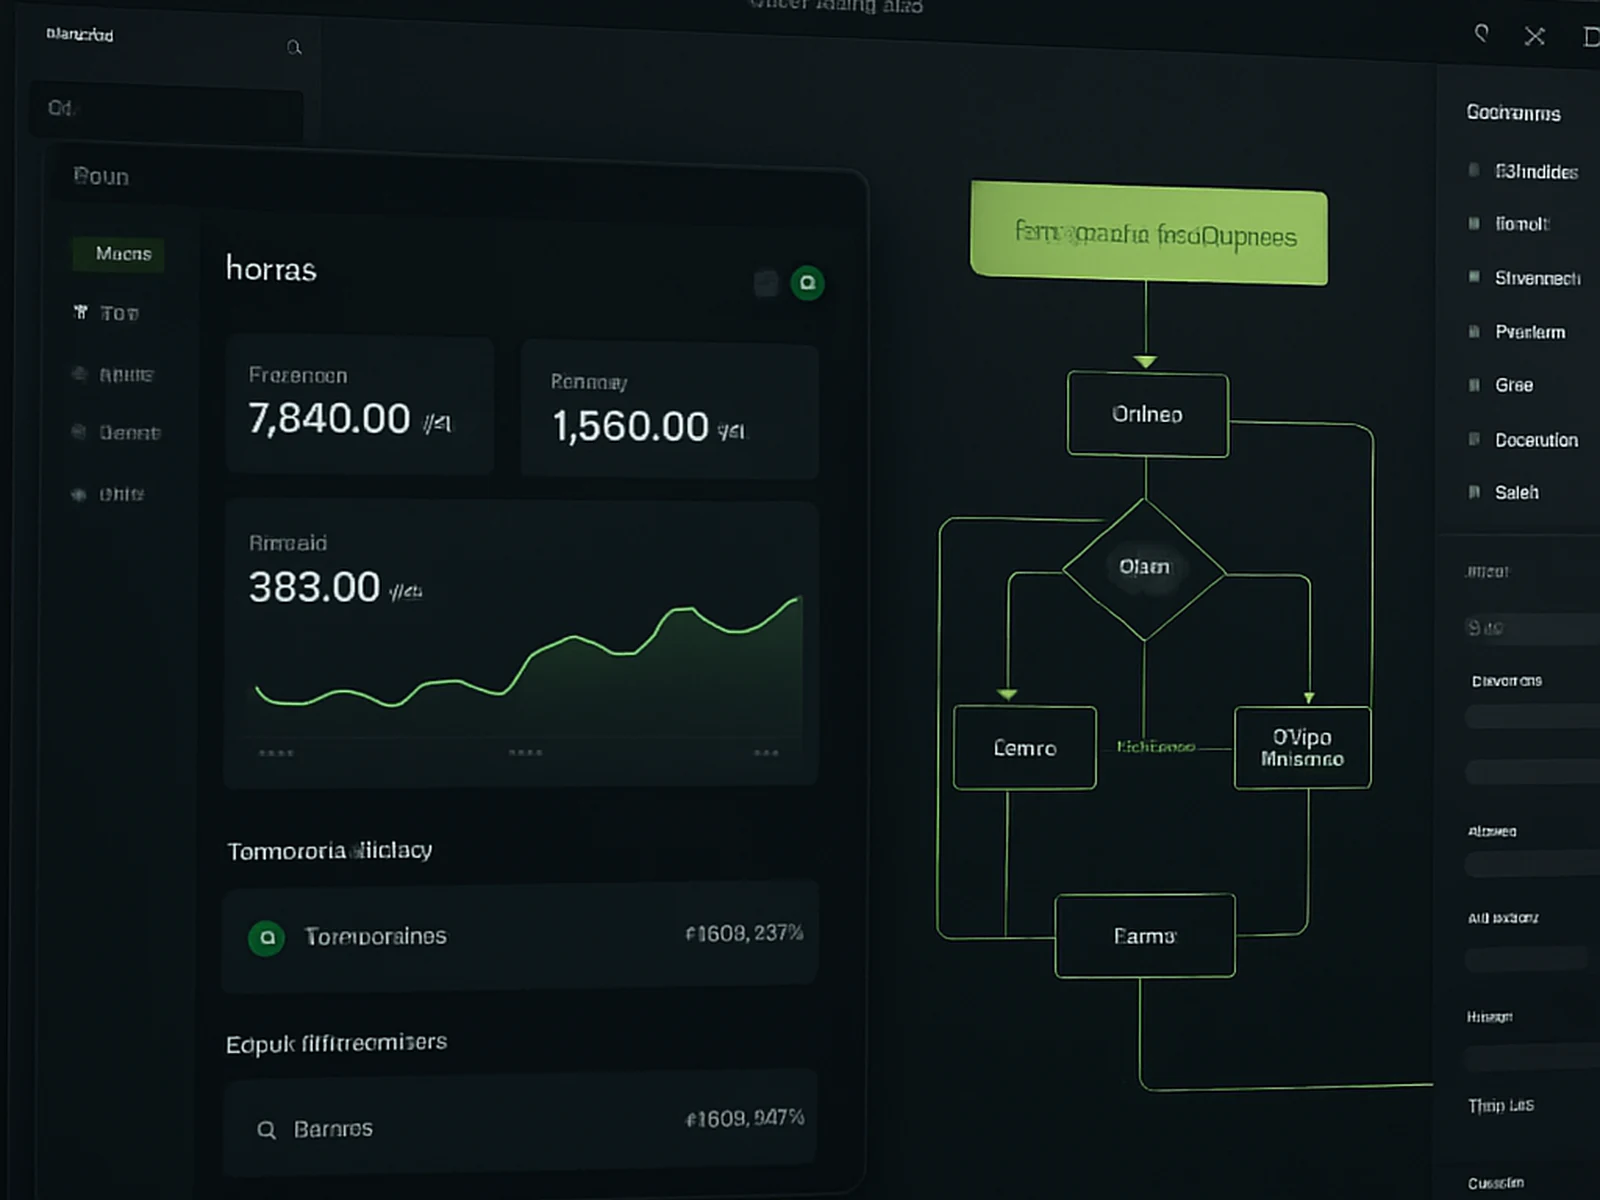Click the square icon left of S3hndides
Image resolution: width=1600 pixels, height=1200 pixels.
(1473, 170)
